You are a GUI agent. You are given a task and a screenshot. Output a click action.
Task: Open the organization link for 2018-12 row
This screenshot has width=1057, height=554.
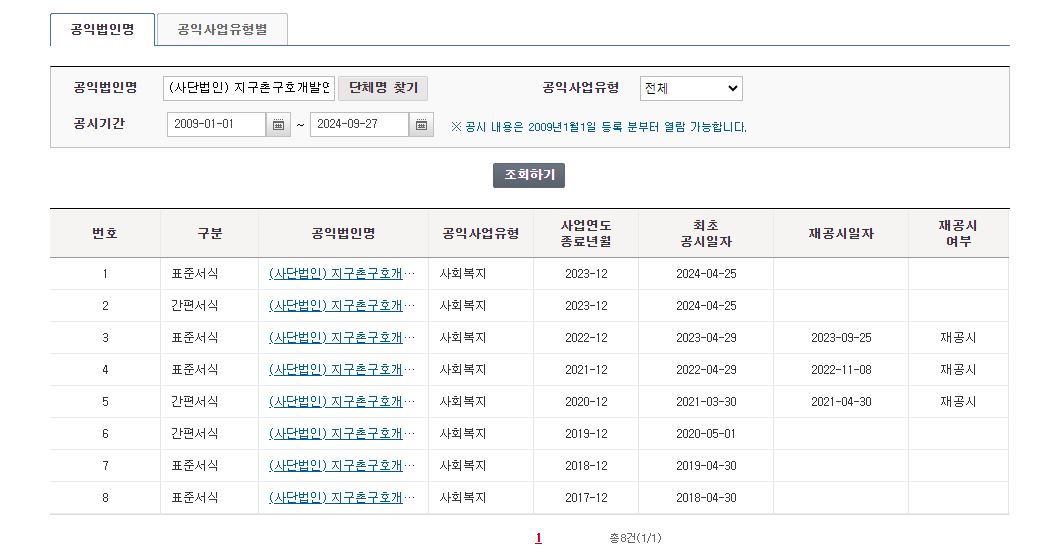pos(336,466)
